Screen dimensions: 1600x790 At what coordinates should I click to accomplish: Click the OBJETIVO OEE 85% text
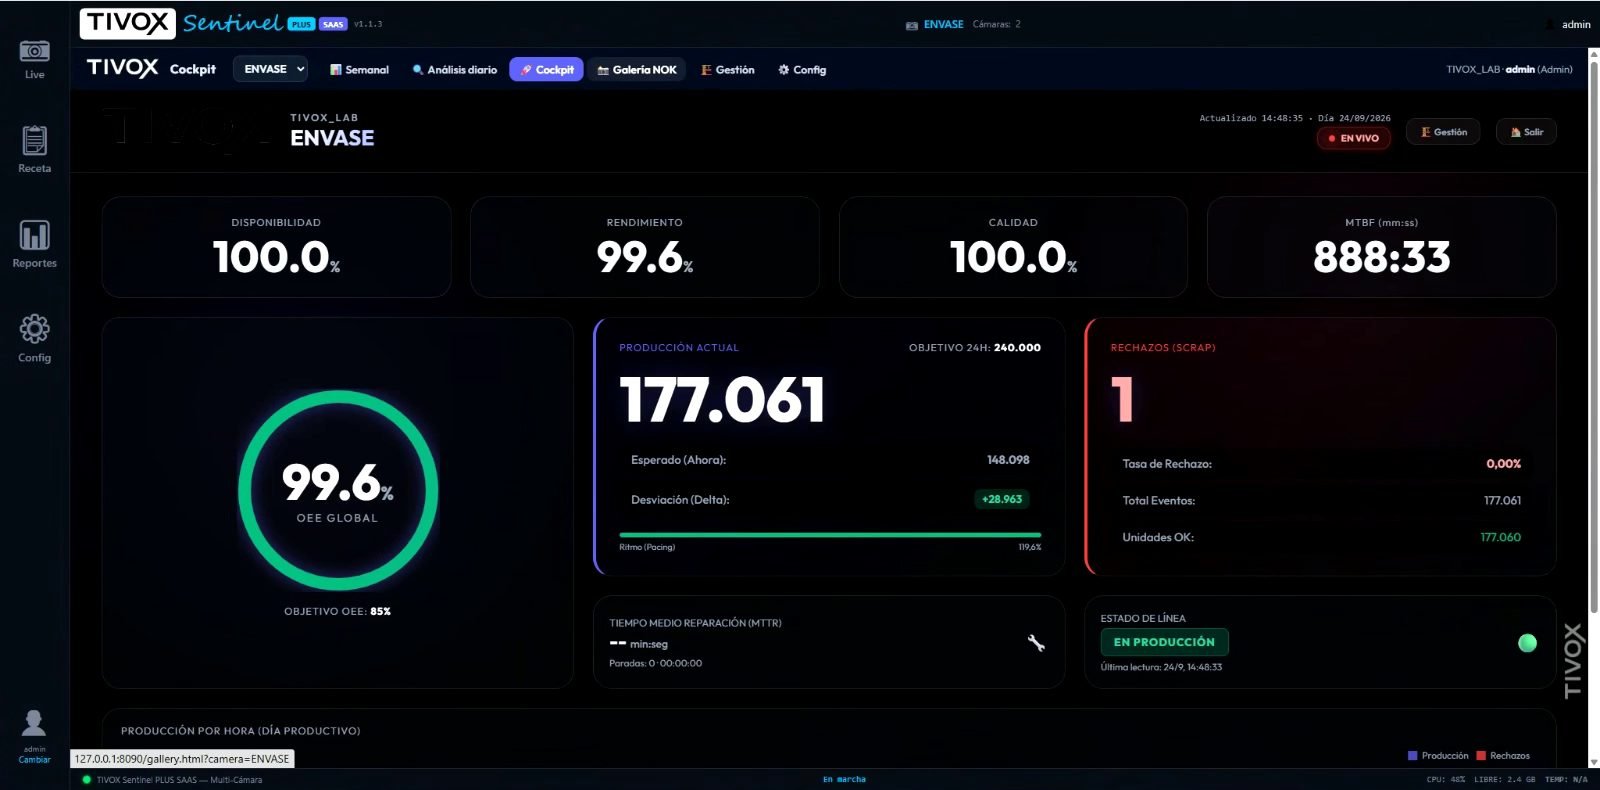pyautogui.click(x=337, y=611)
